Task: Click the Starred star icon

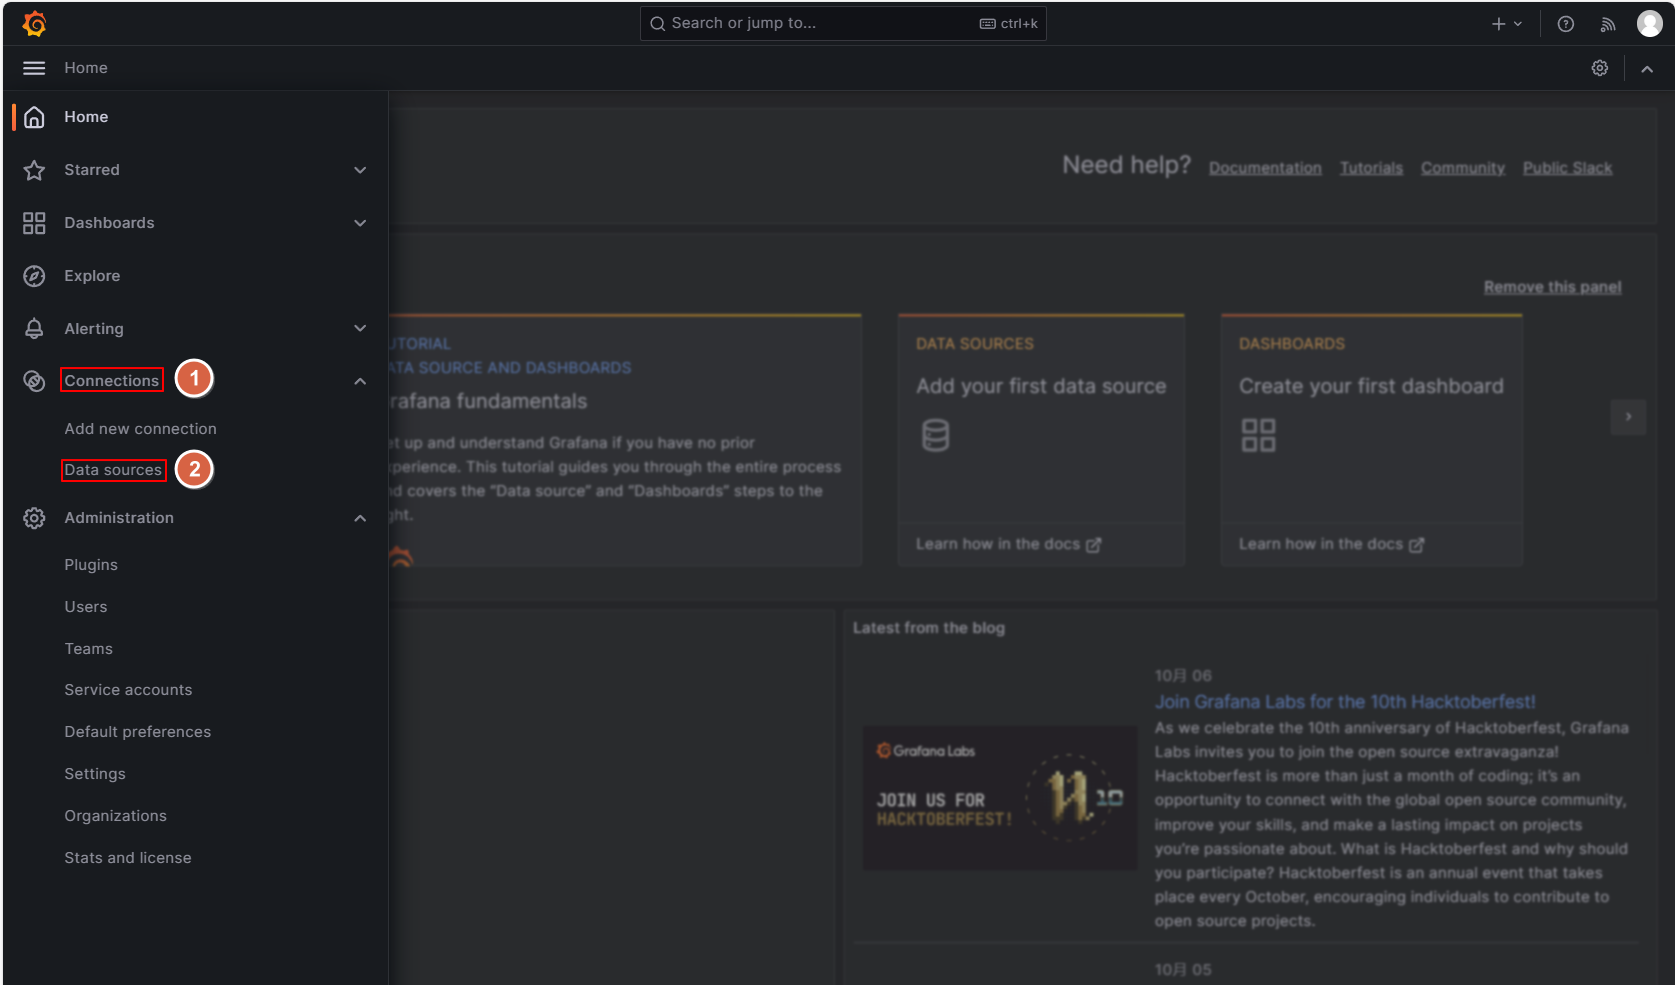Action: (x=34, y=170)
